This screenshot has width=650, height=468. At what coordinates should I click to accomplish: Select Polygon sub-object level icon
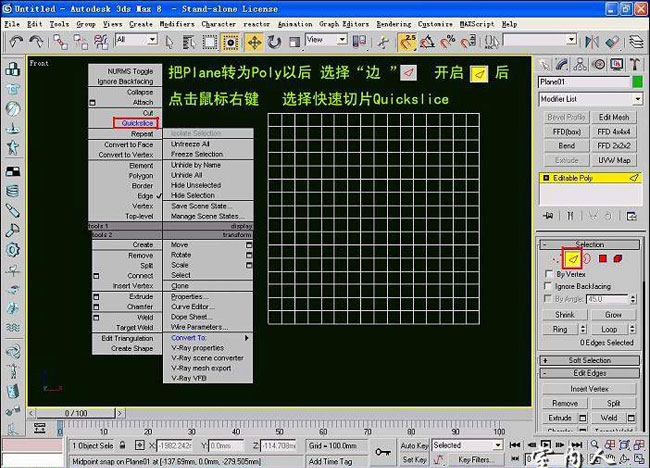pos(603,259)
